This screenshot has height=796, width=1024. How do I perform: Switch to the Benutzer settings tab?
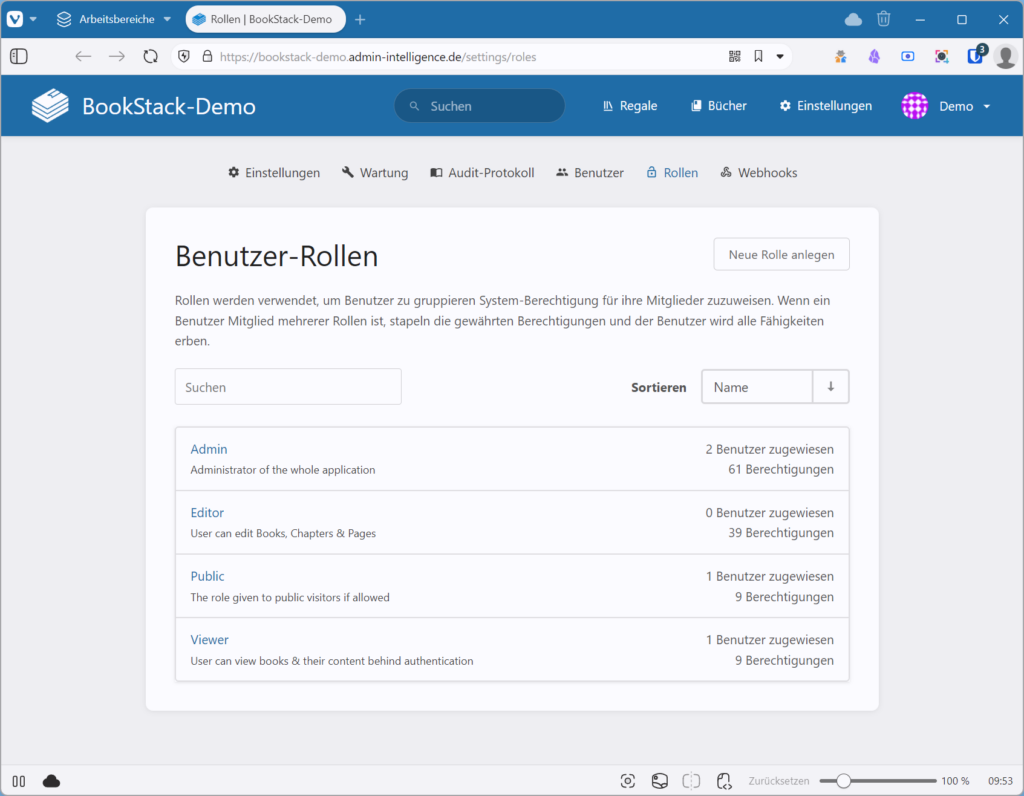pyautogui.click(x=589, y=172)
